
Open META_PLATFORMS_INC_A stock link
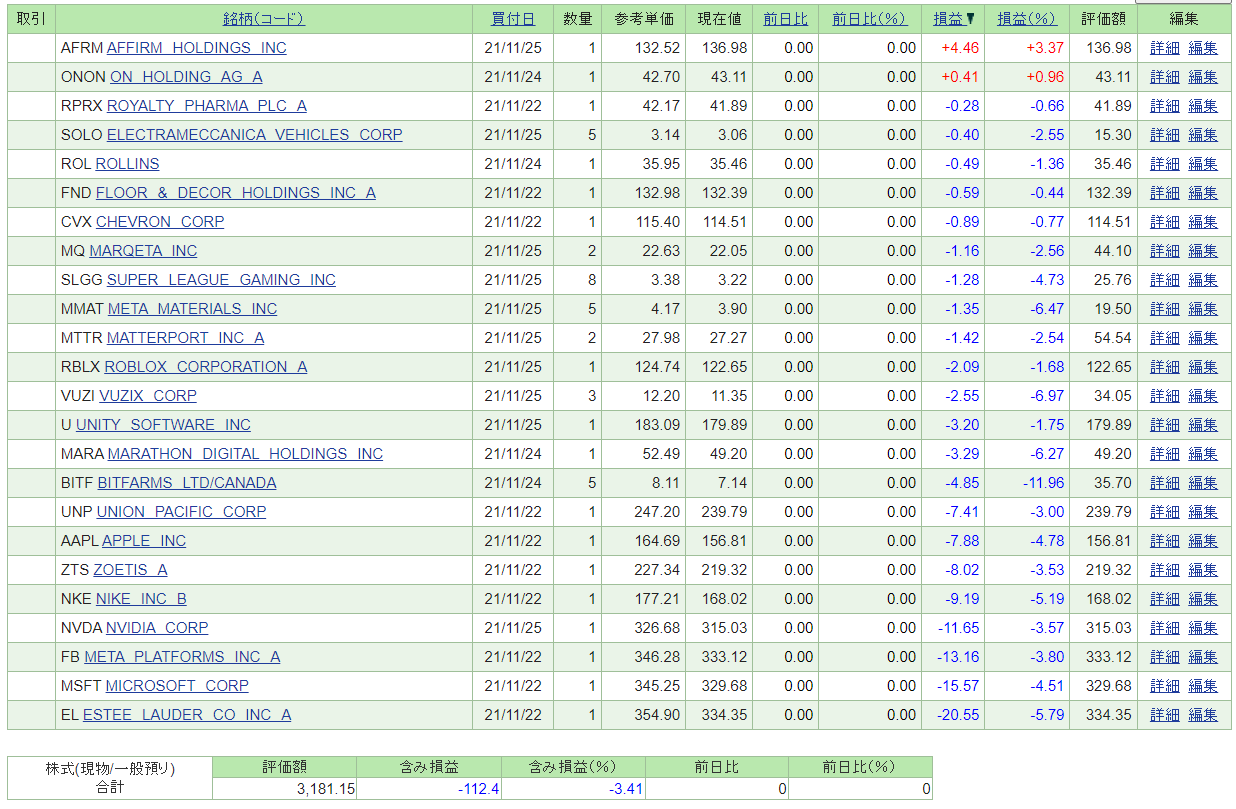(182, 657)
